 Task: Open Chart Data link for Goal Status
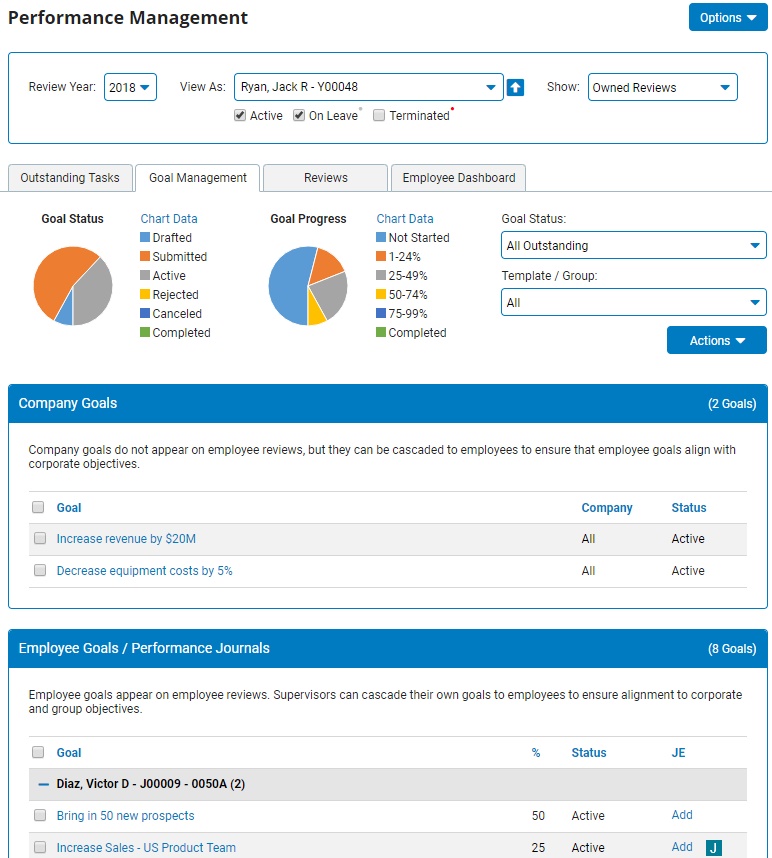pos(169,219)
